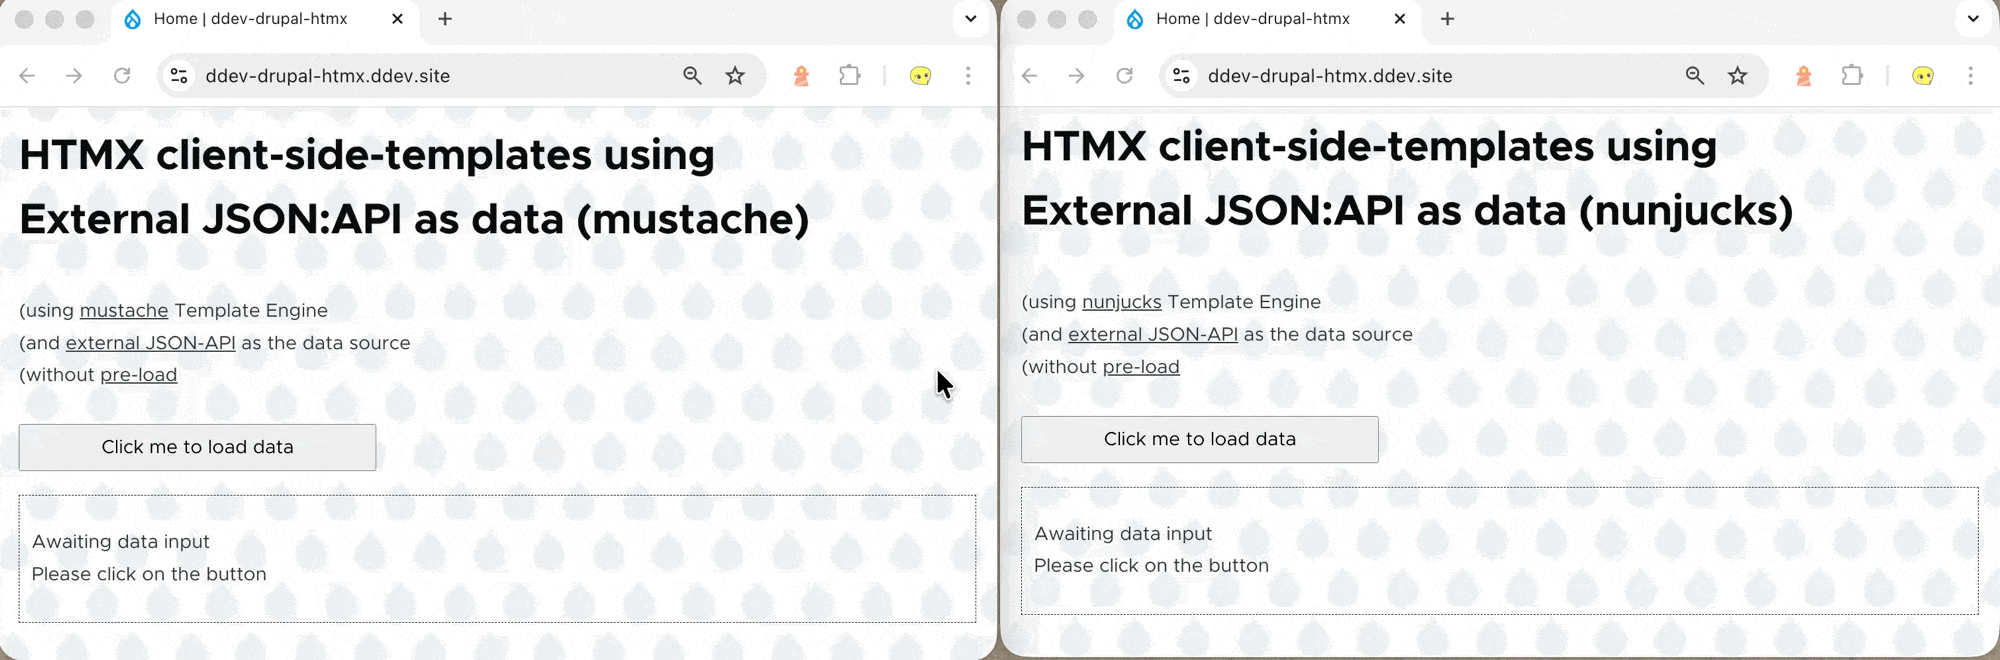Open the nunjucks template engine link
The height and width of the screenshot is (660, 2000).
1121,302
